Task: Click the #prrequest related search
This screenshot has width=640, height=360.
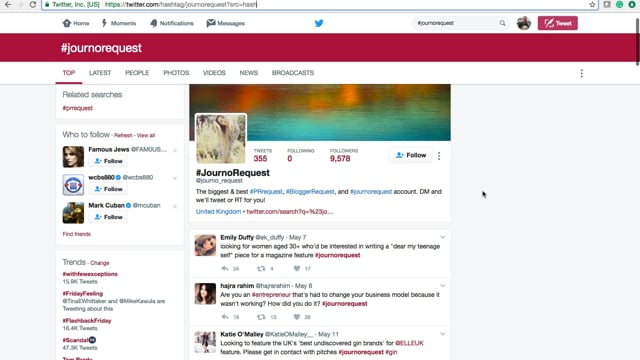Action: point(78,108)
